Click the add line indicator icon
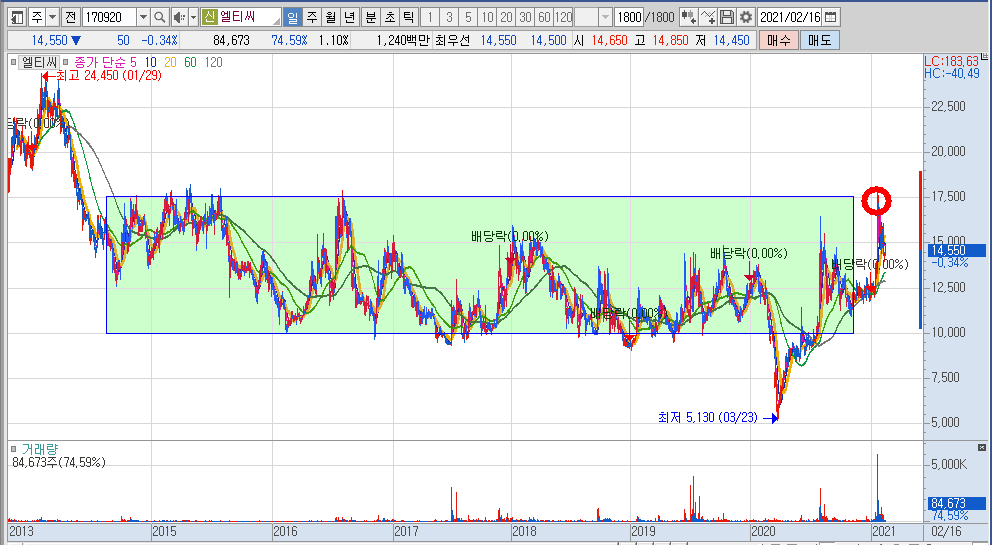The image size is (992, 545). [708, 17]
